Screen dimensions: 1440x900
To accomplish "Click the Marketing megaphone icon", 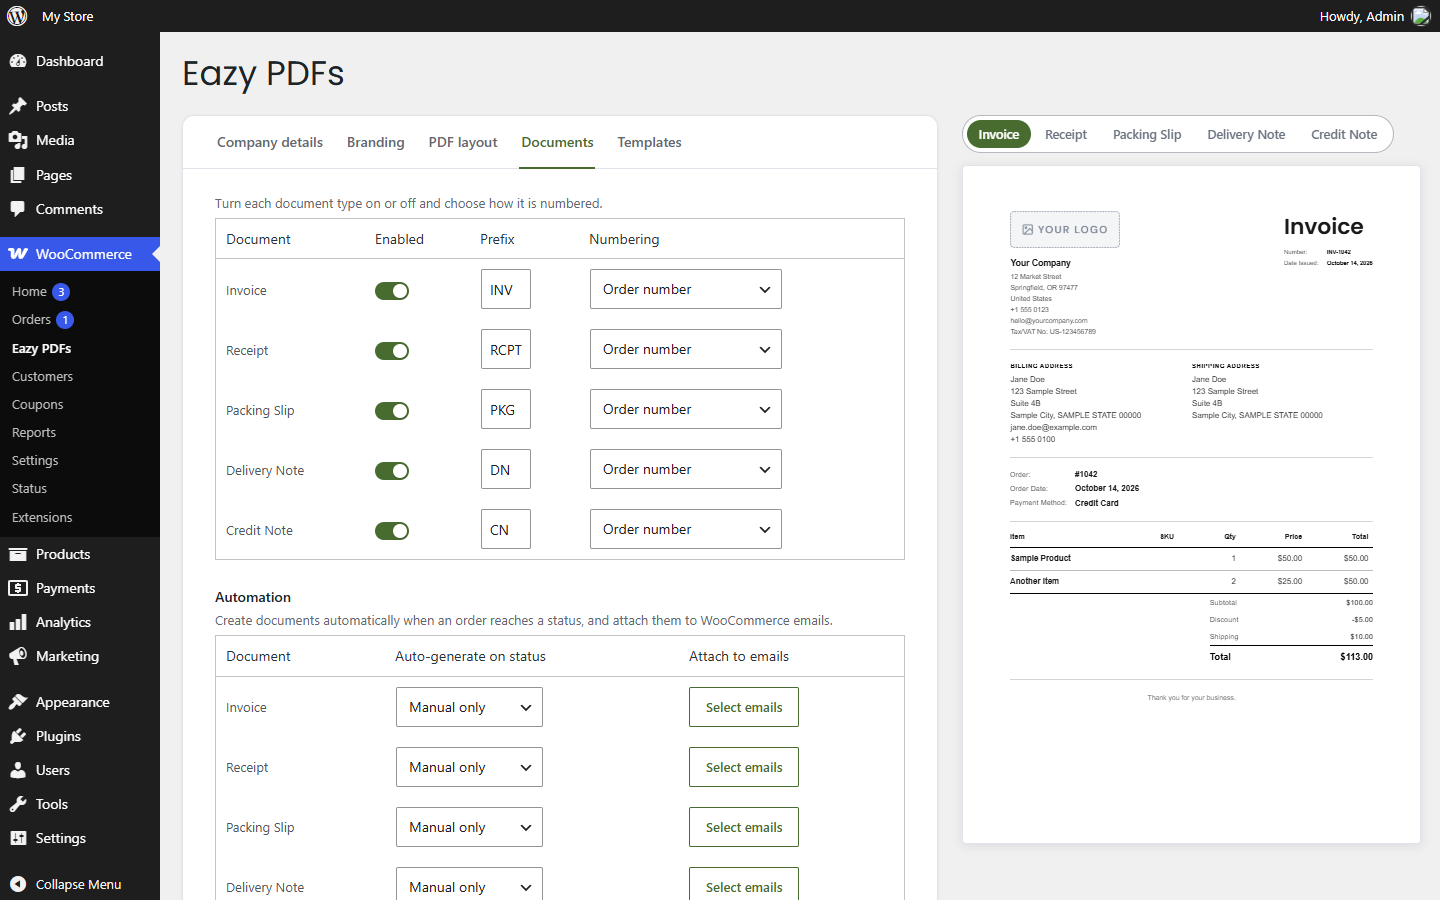I will point(18,656).
